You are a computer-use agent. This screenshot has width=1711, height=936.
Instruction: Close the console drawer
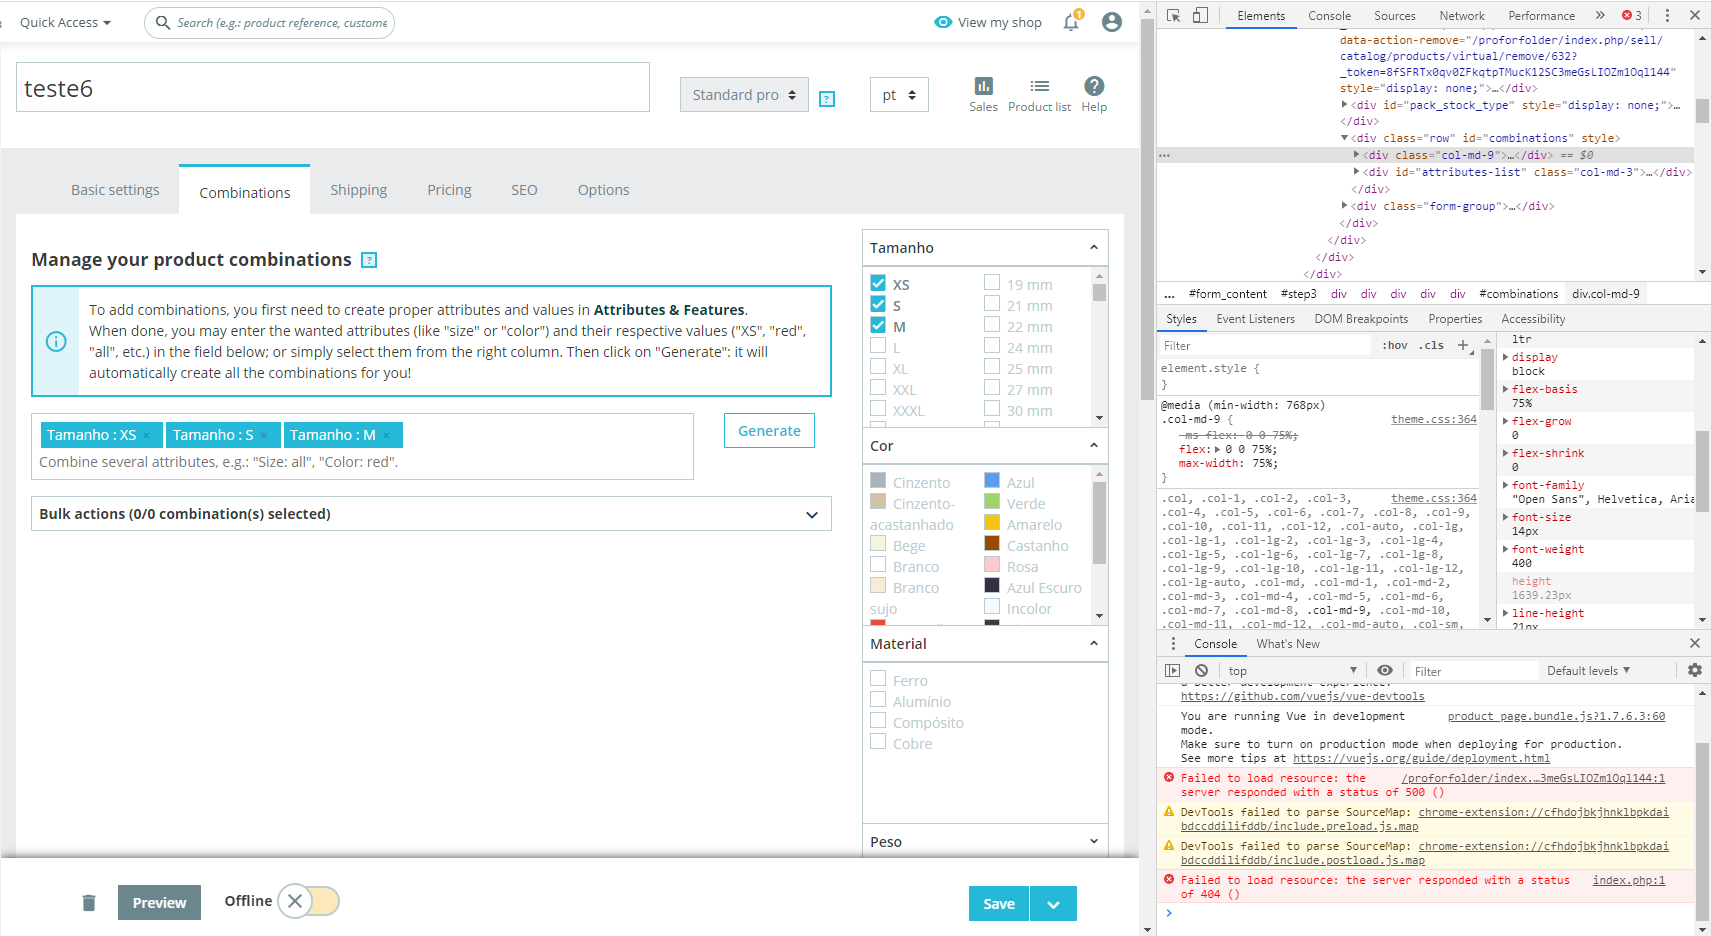pos(1695,643)
